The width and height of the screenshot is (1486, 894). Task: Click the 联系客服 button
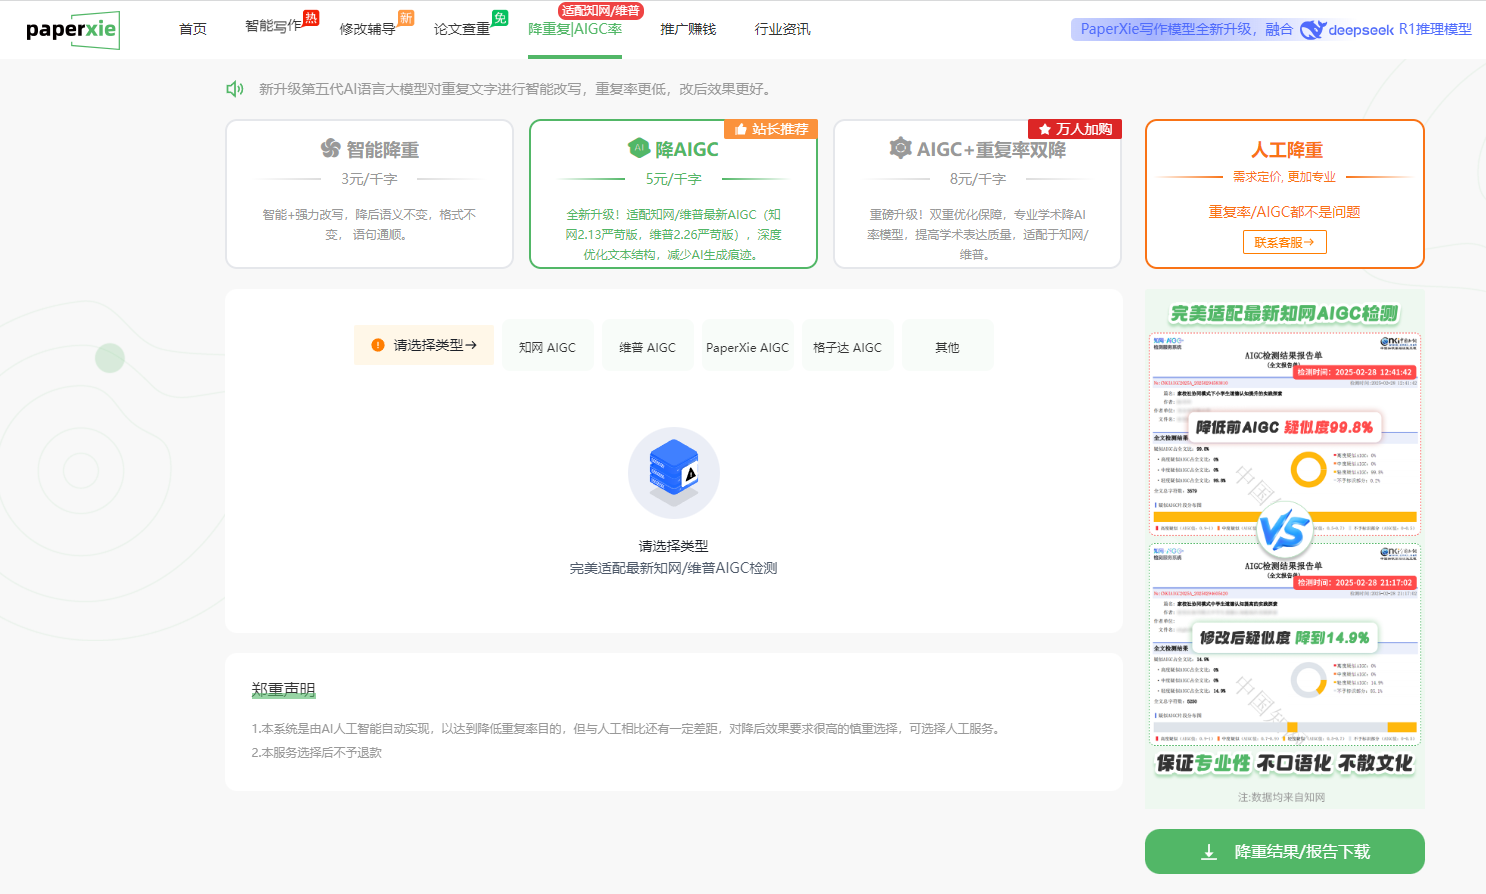[1285, 242]
